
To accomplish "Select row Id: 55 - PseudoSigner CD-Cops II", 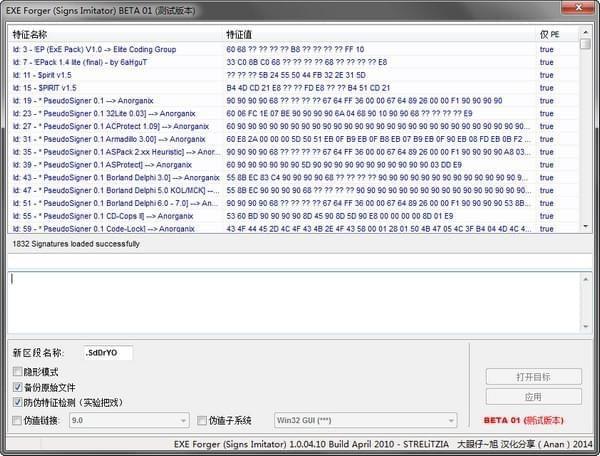I will (293, 216).
